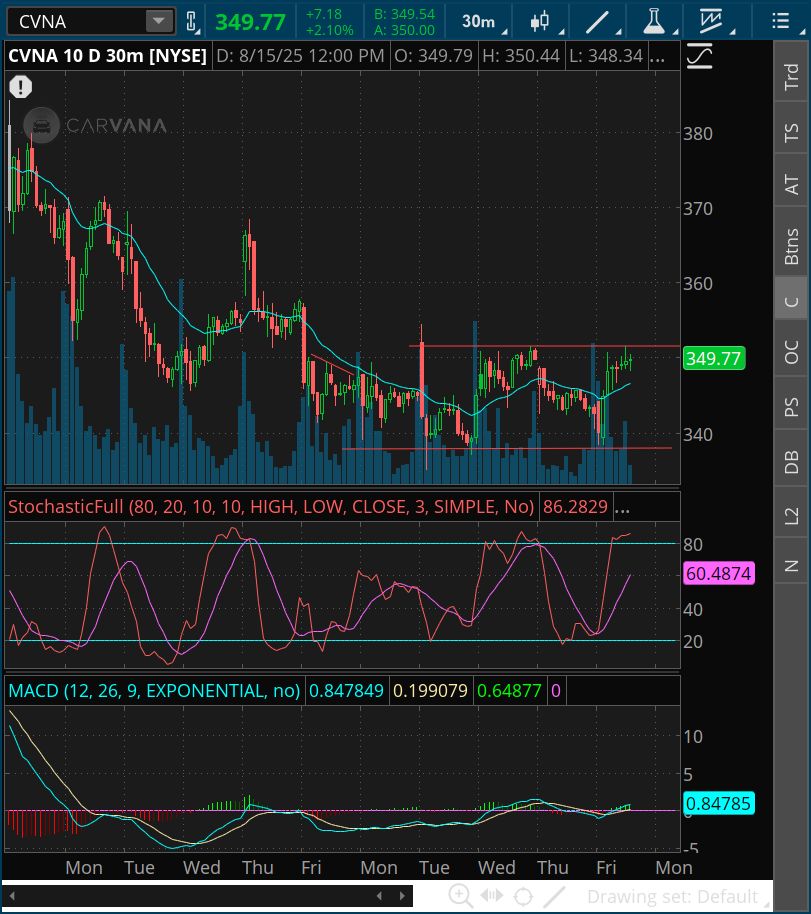This screenshot has height=914, width=811.
Task: Open the drawing tools line icon
Action: point(598,21)
